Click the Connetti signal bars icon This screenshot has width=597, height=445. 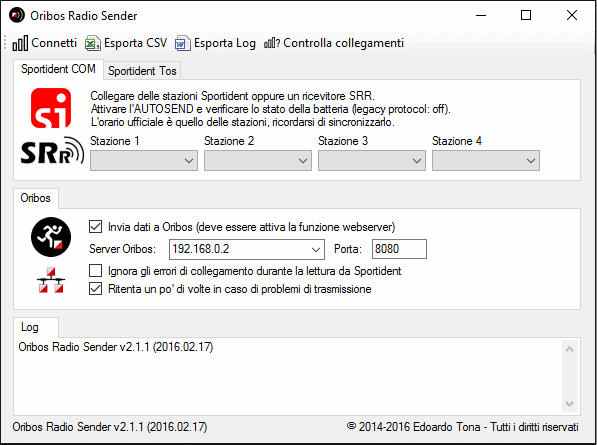[x=20, y=43]
